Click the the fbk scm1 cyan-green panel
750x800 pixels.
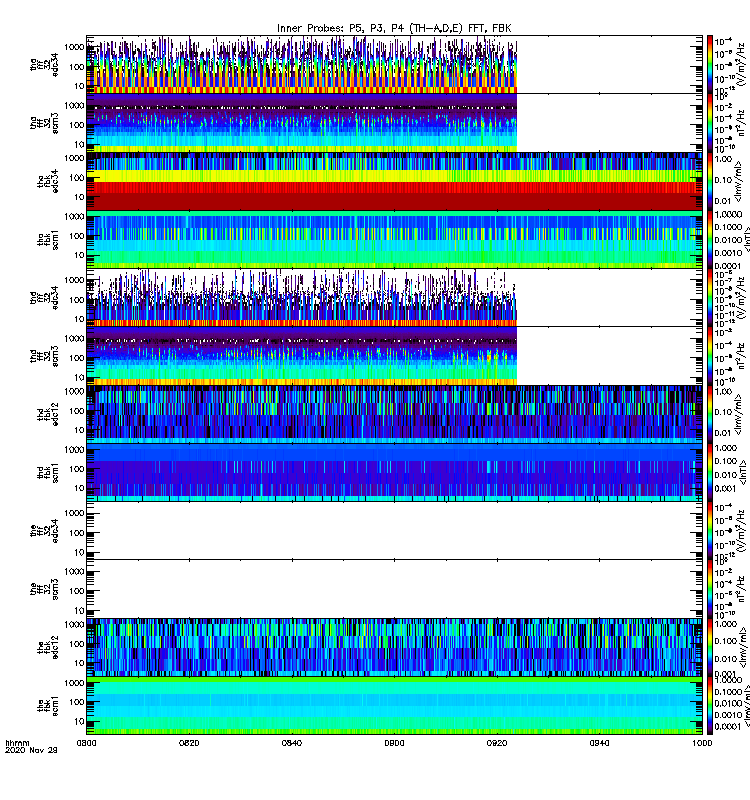click(394, 706)
